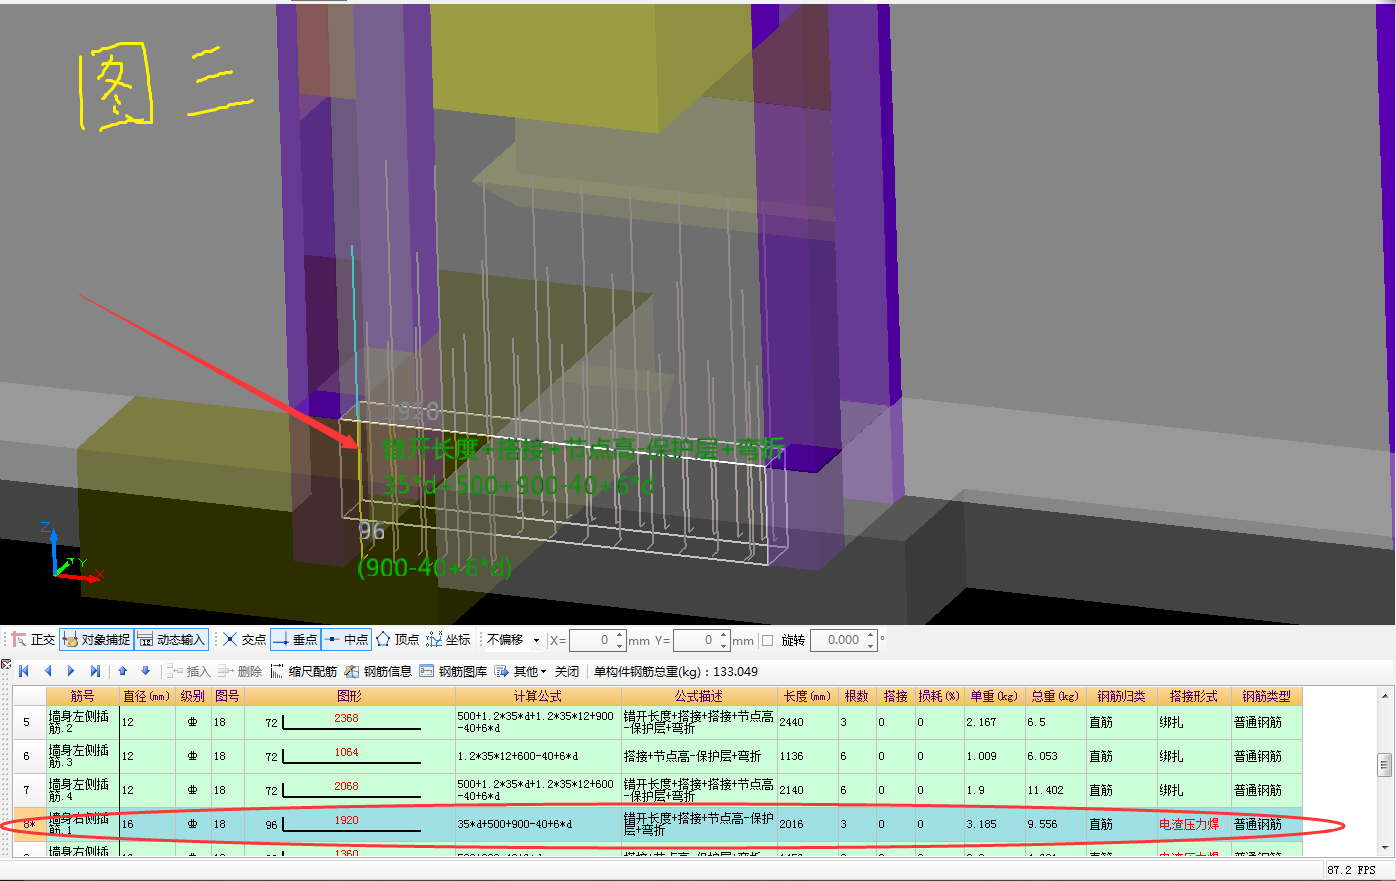Click 删除 delete row button
Screen dimensions: 1396x881
(x=241, y=671)
